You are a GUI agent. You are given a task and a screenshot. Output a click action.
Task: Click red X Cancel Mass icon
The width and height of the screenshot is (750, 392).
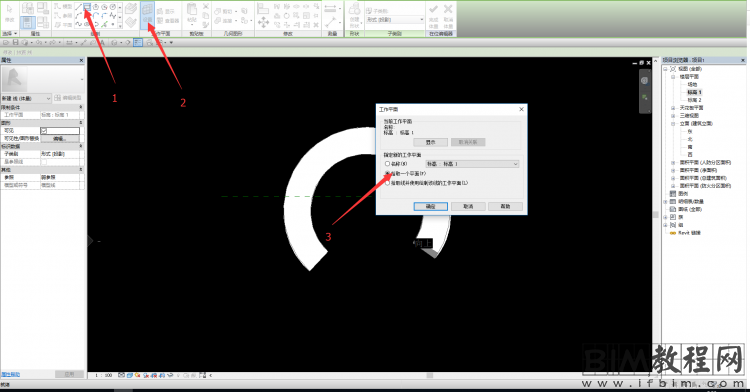[448, 13]
